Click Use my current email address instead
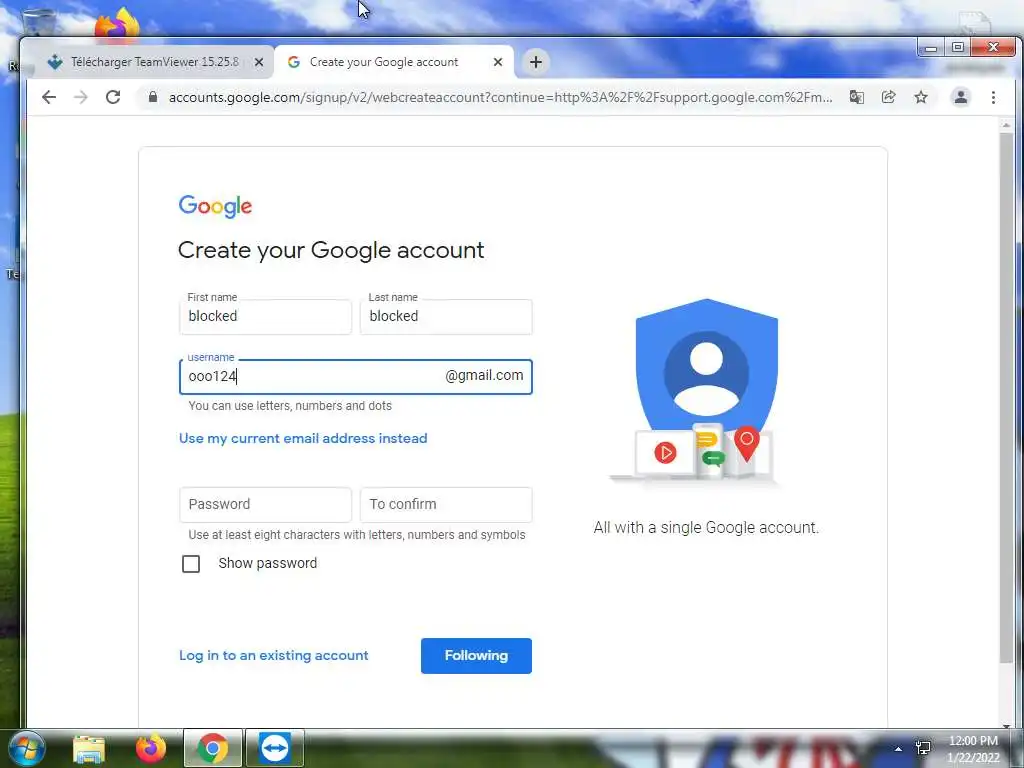This screenshot has width=1024, height=768. (303, 438)
